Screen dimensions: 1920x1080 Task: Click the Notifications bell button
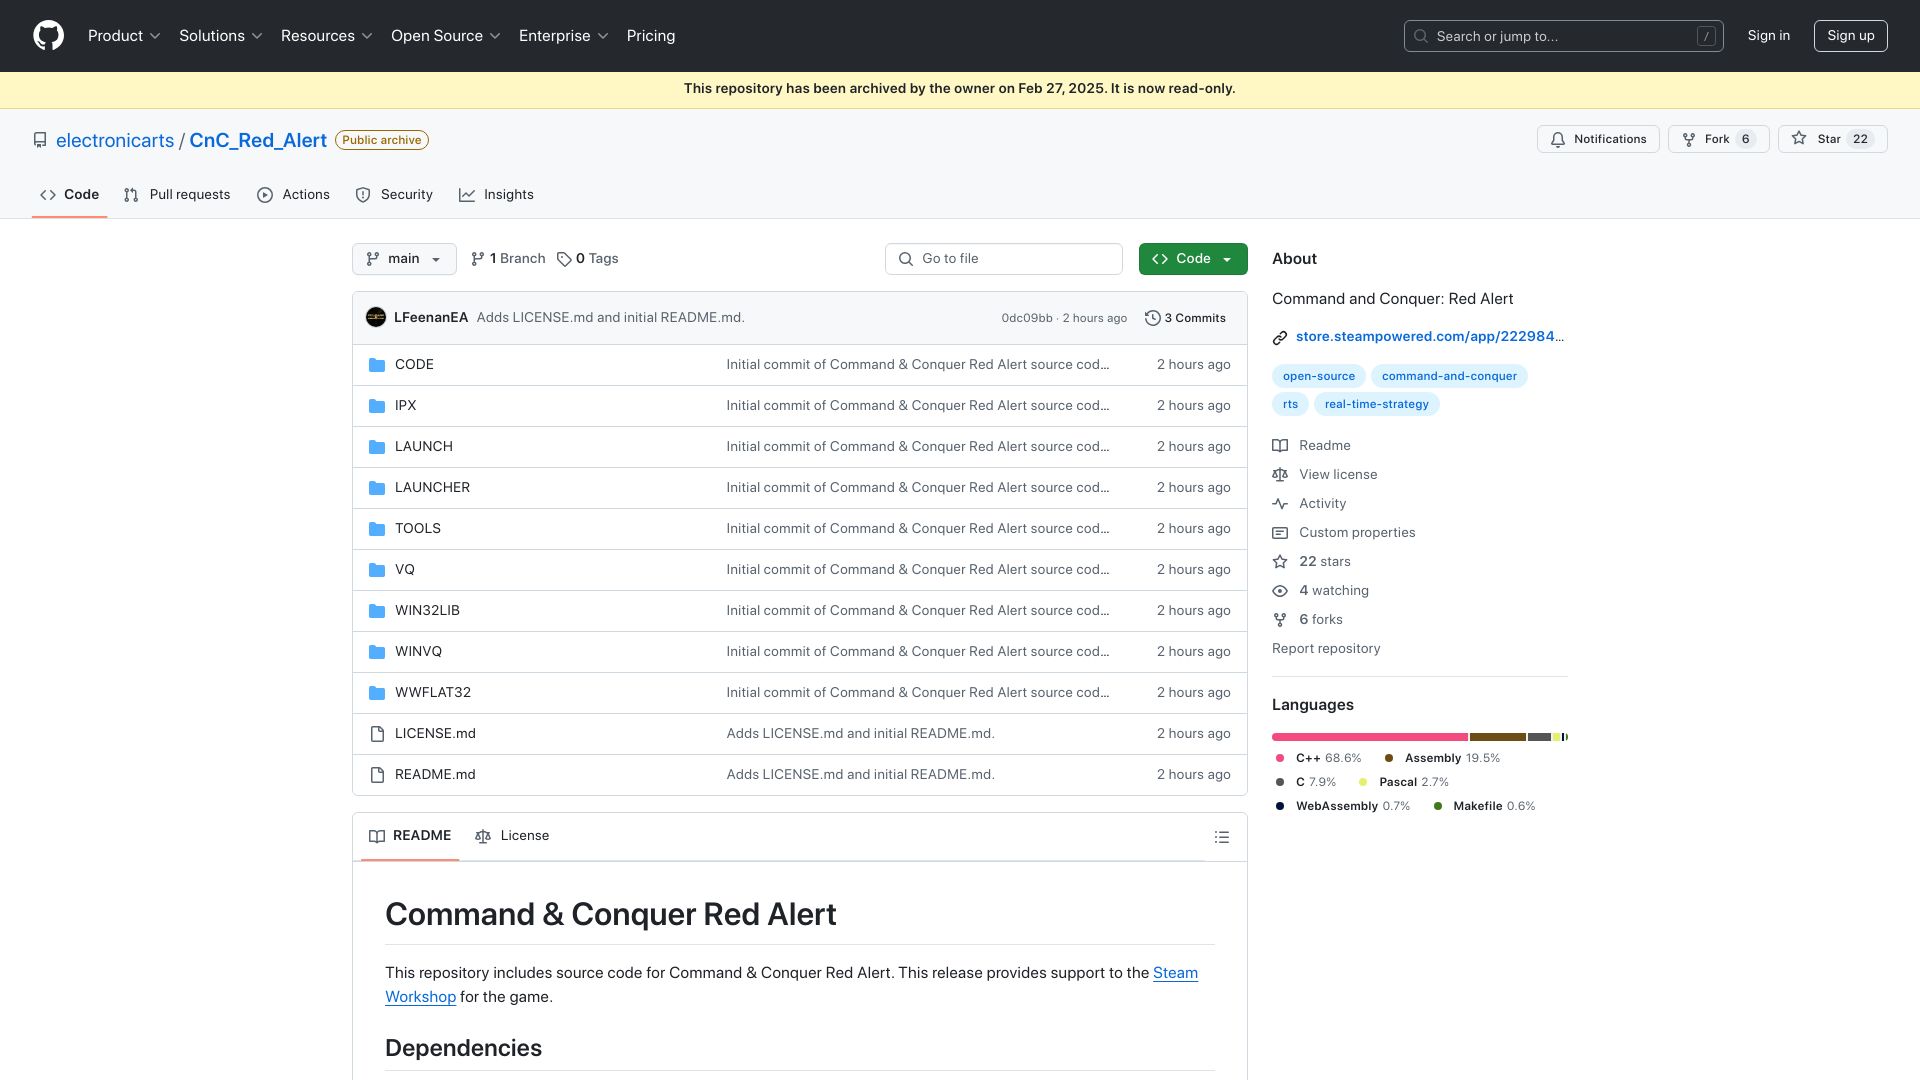pyautogui.click(x=1598, y=139)
